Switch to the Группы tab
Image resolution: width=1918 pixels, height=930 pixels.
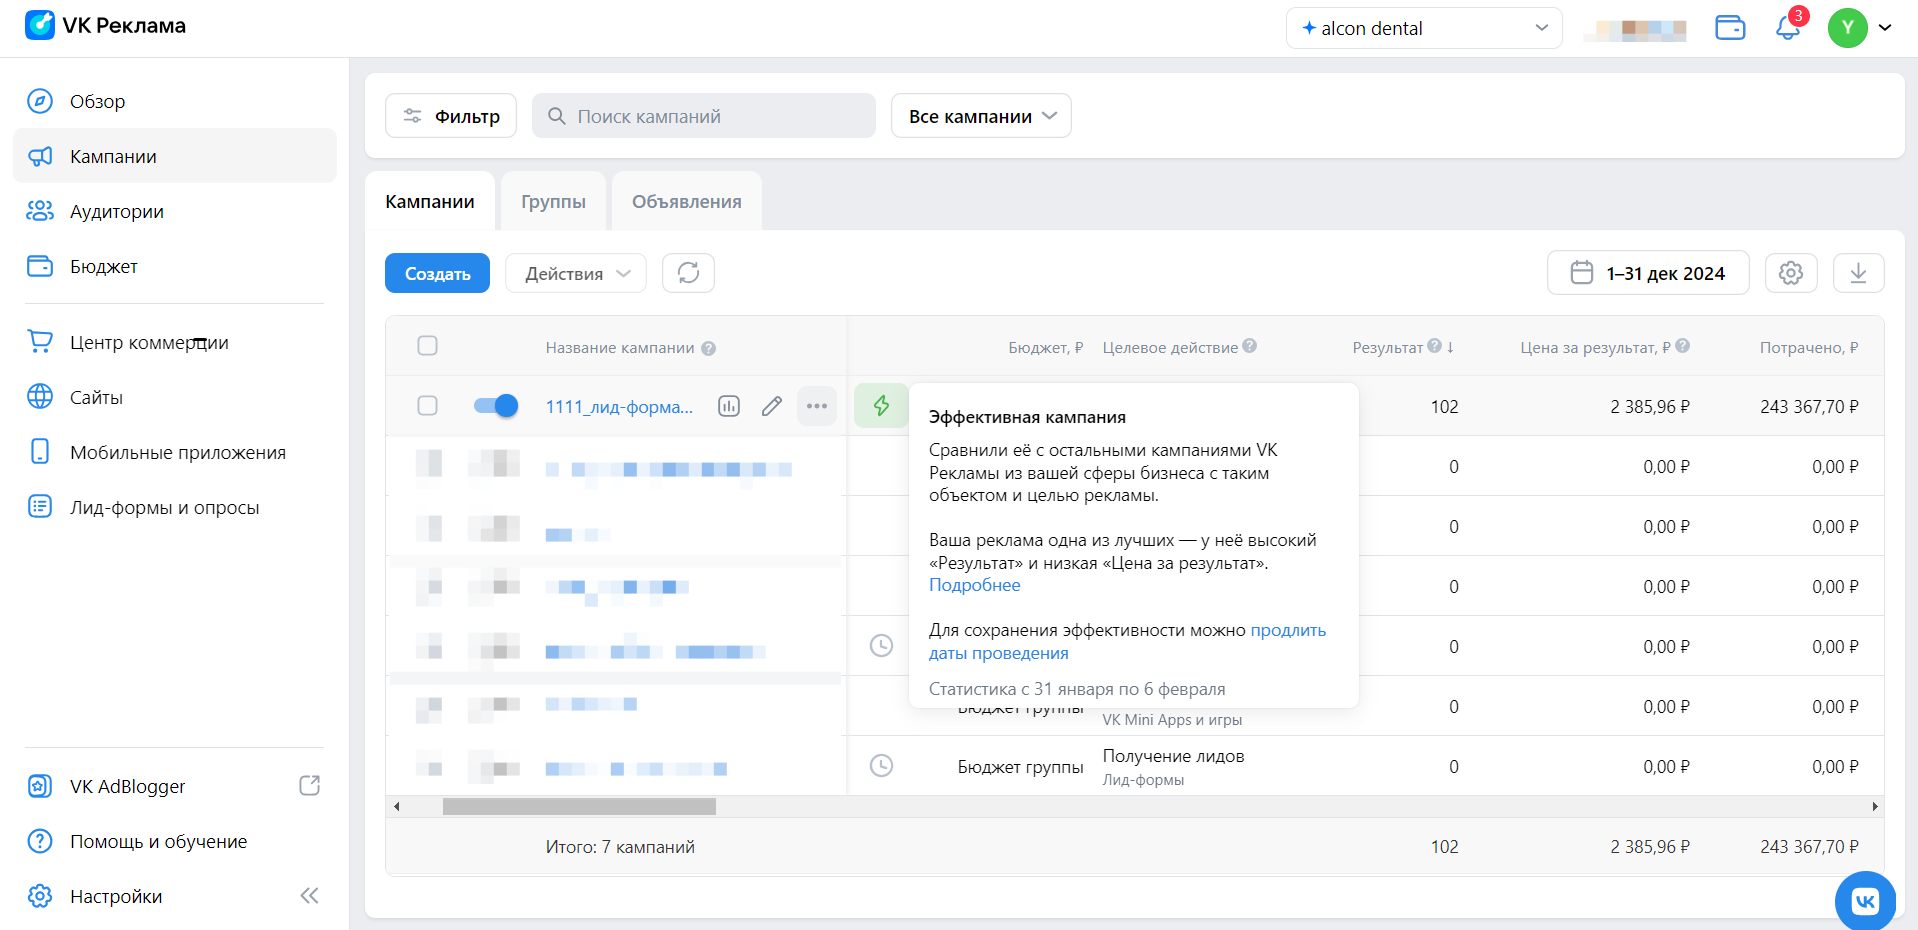[x=553, y=201]
